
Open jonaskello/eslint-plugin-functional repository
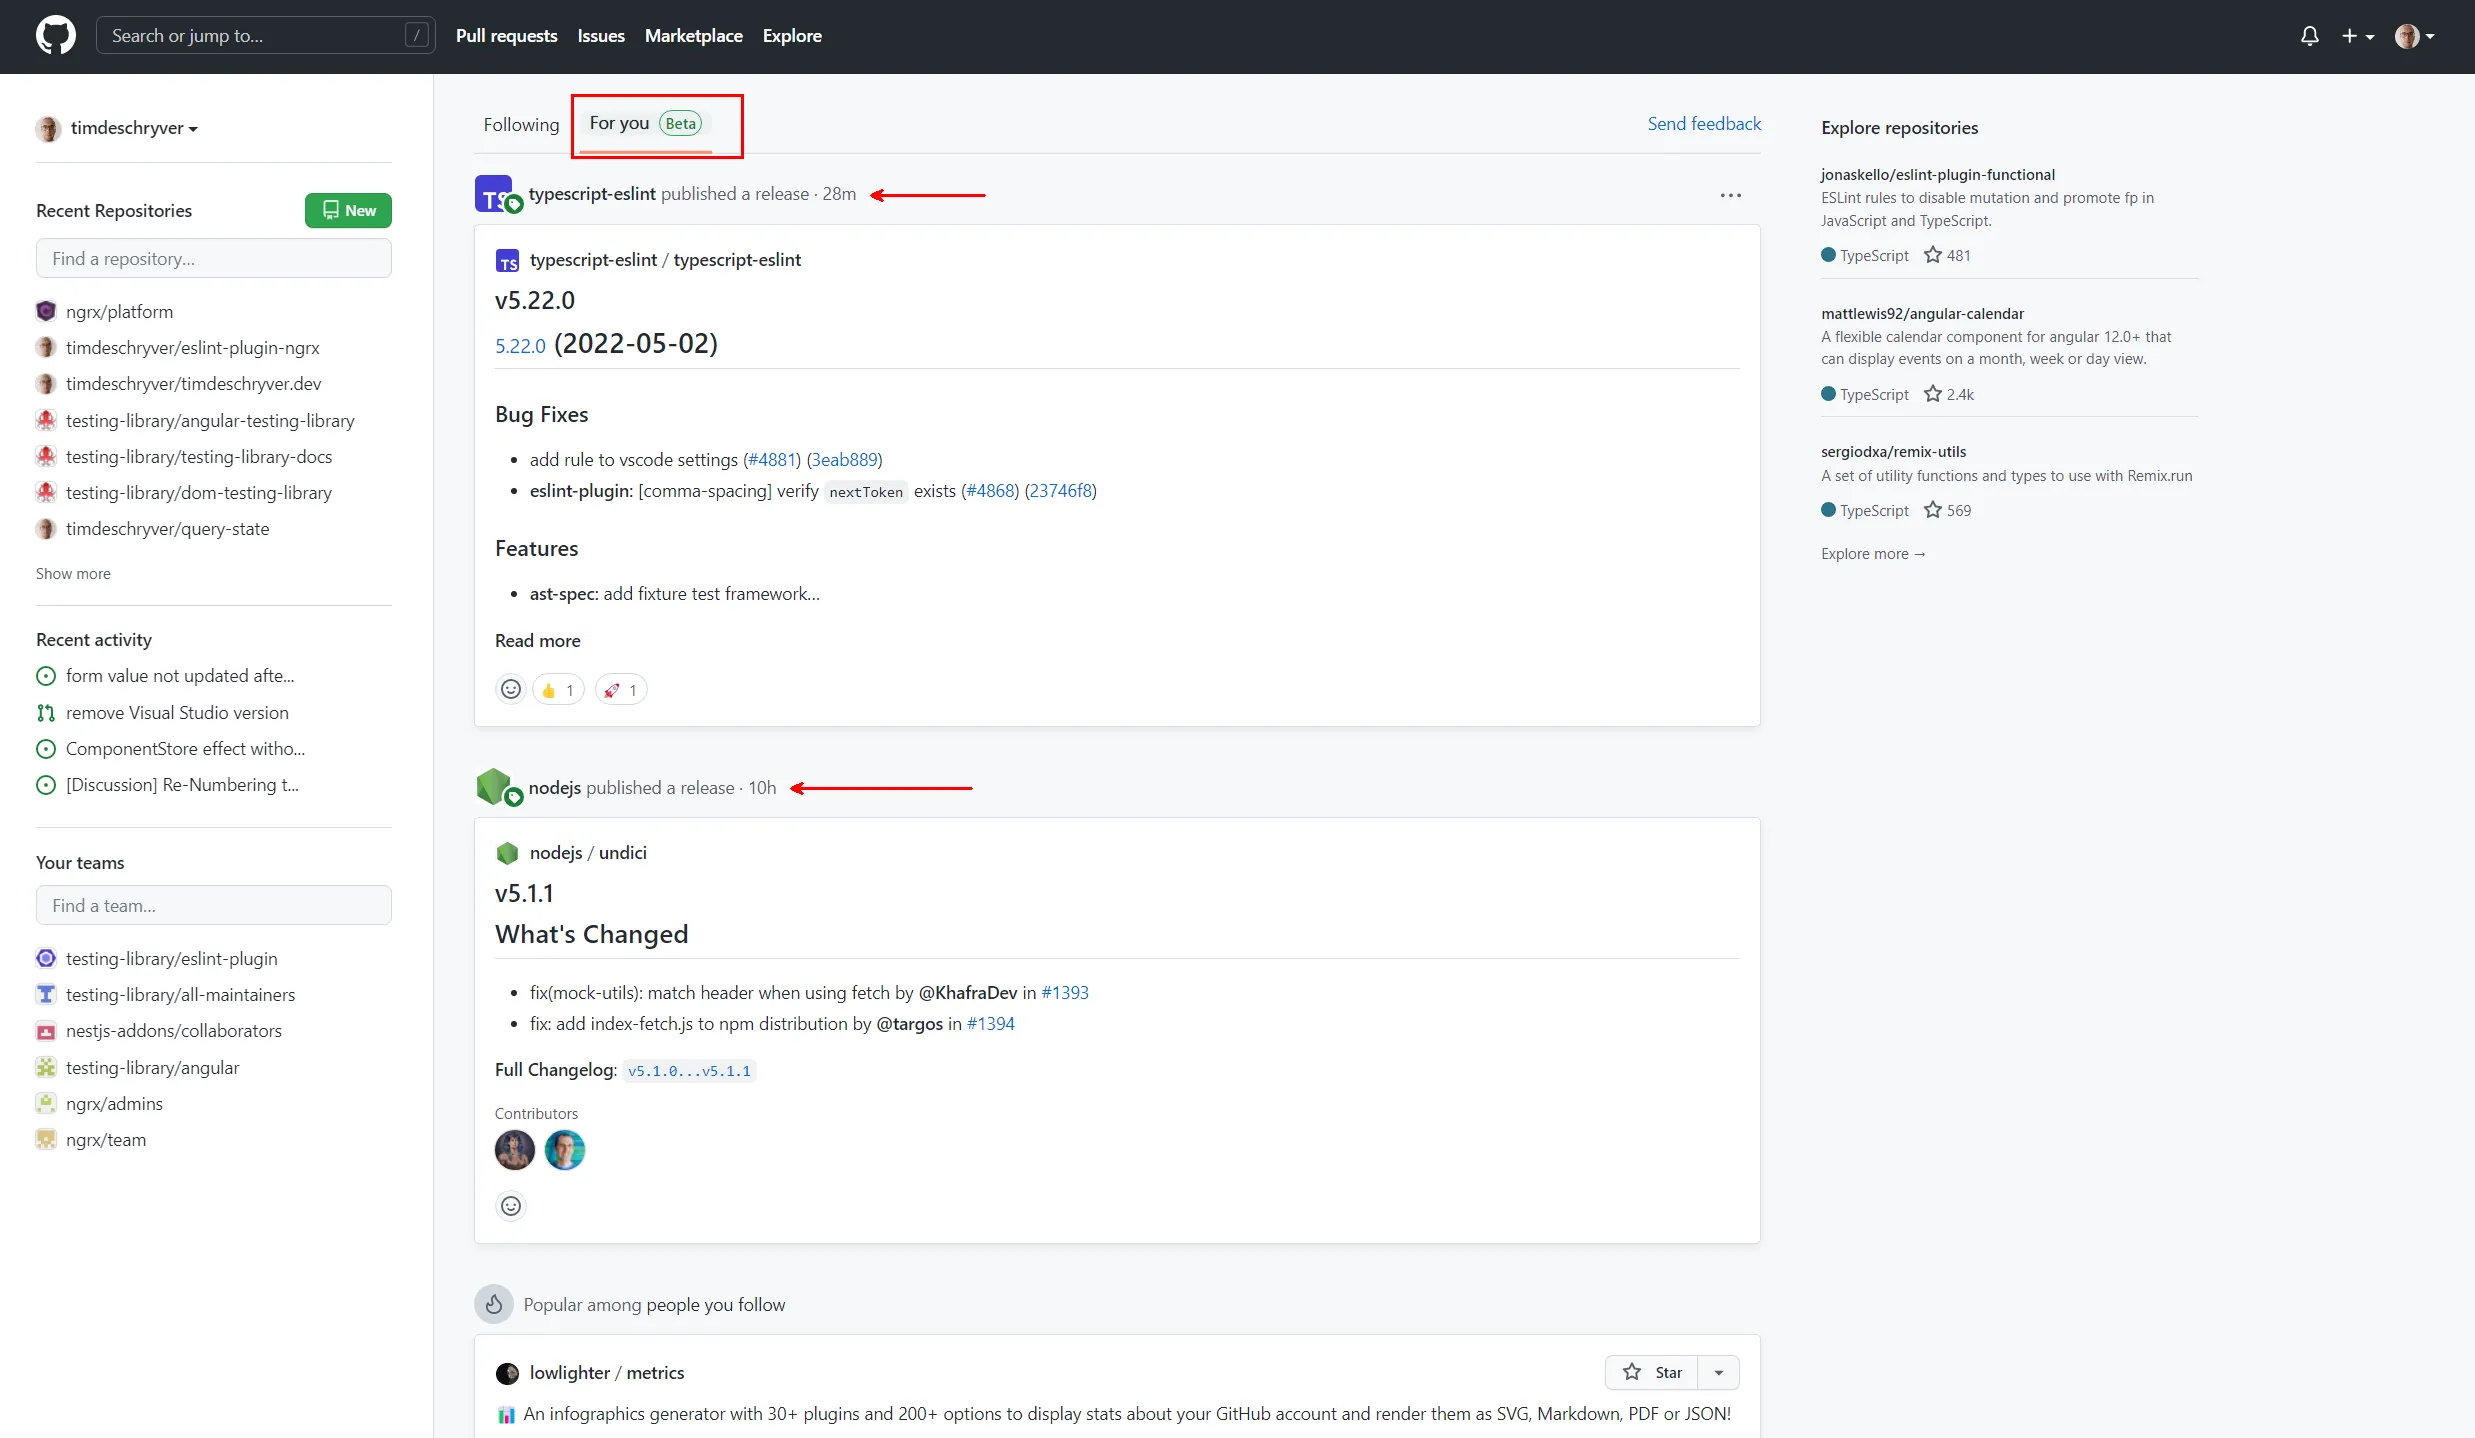point(1937,174)
